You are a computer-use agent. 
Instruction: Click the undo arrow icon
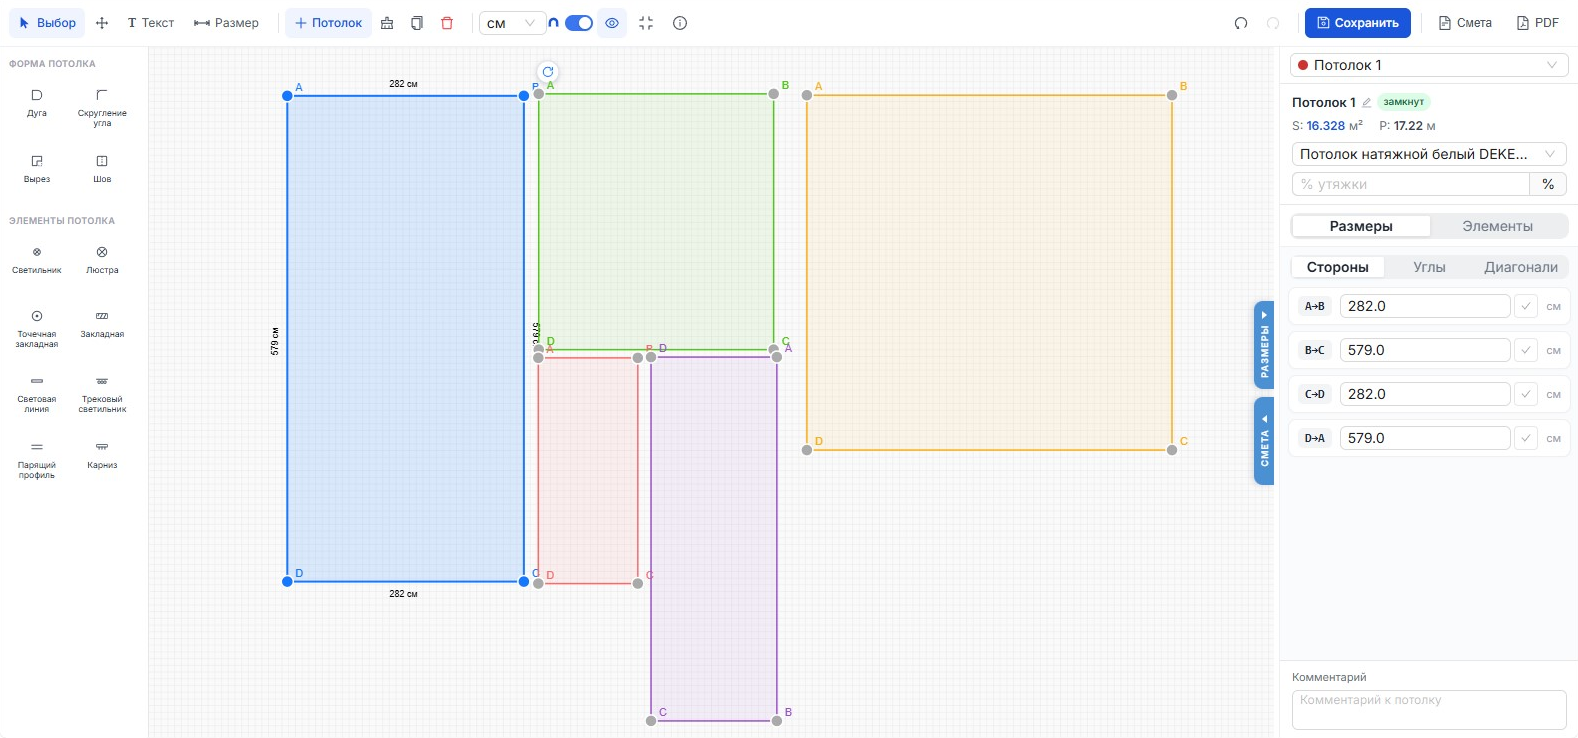click(x=1241, y=23)
